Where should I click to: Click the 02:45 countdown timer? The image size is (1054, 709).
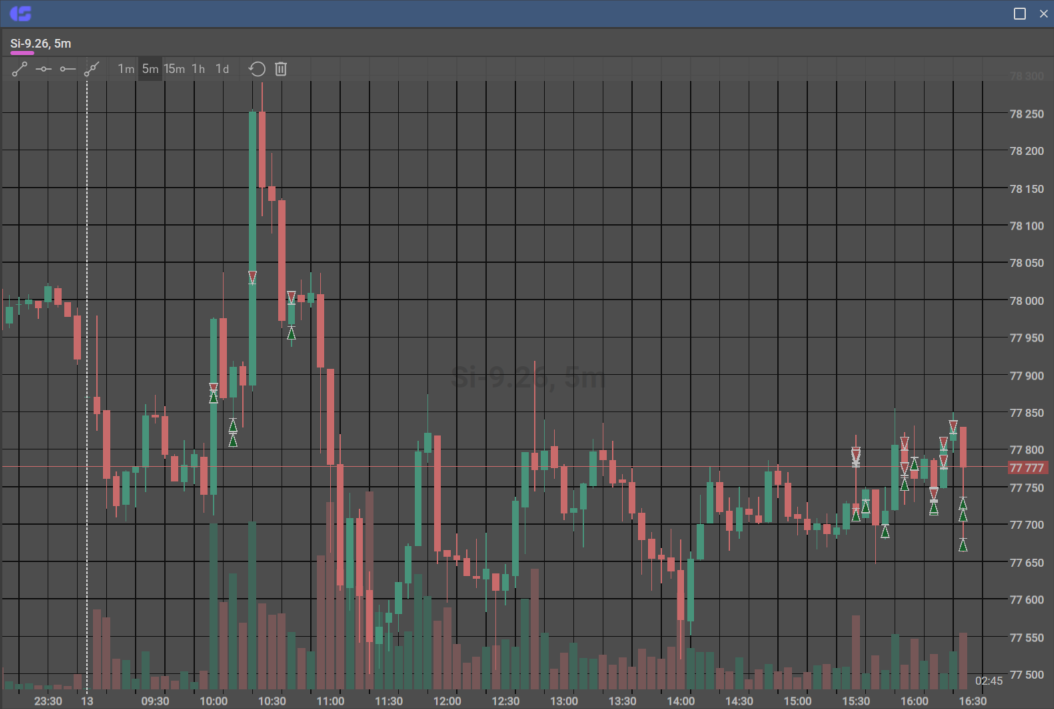989,681
